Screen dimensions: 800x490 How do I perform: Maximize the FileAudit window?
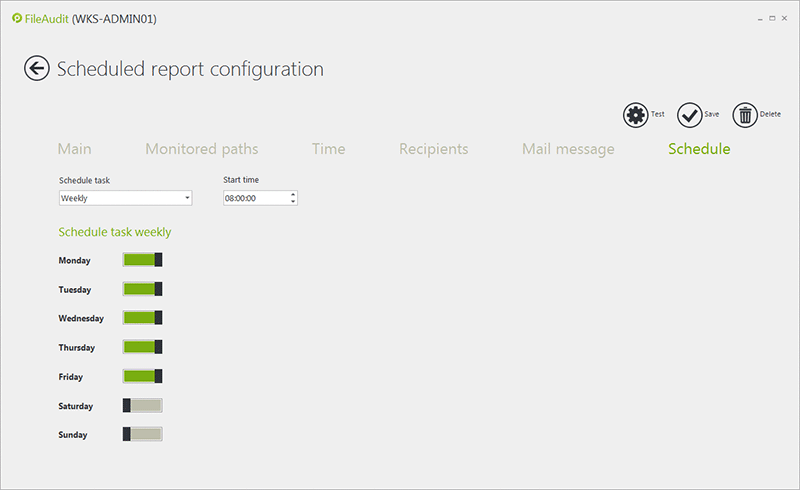click(771, 18)
